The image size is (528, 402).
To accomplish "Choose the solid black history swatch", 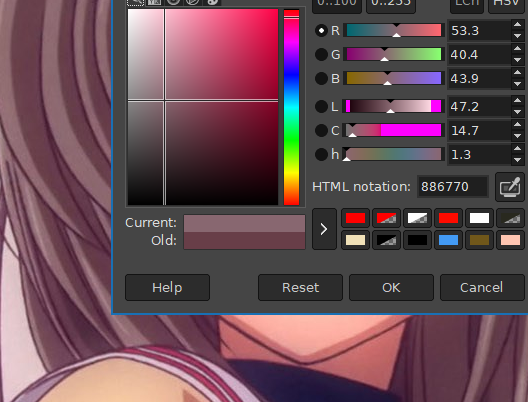I will point(417,240).
